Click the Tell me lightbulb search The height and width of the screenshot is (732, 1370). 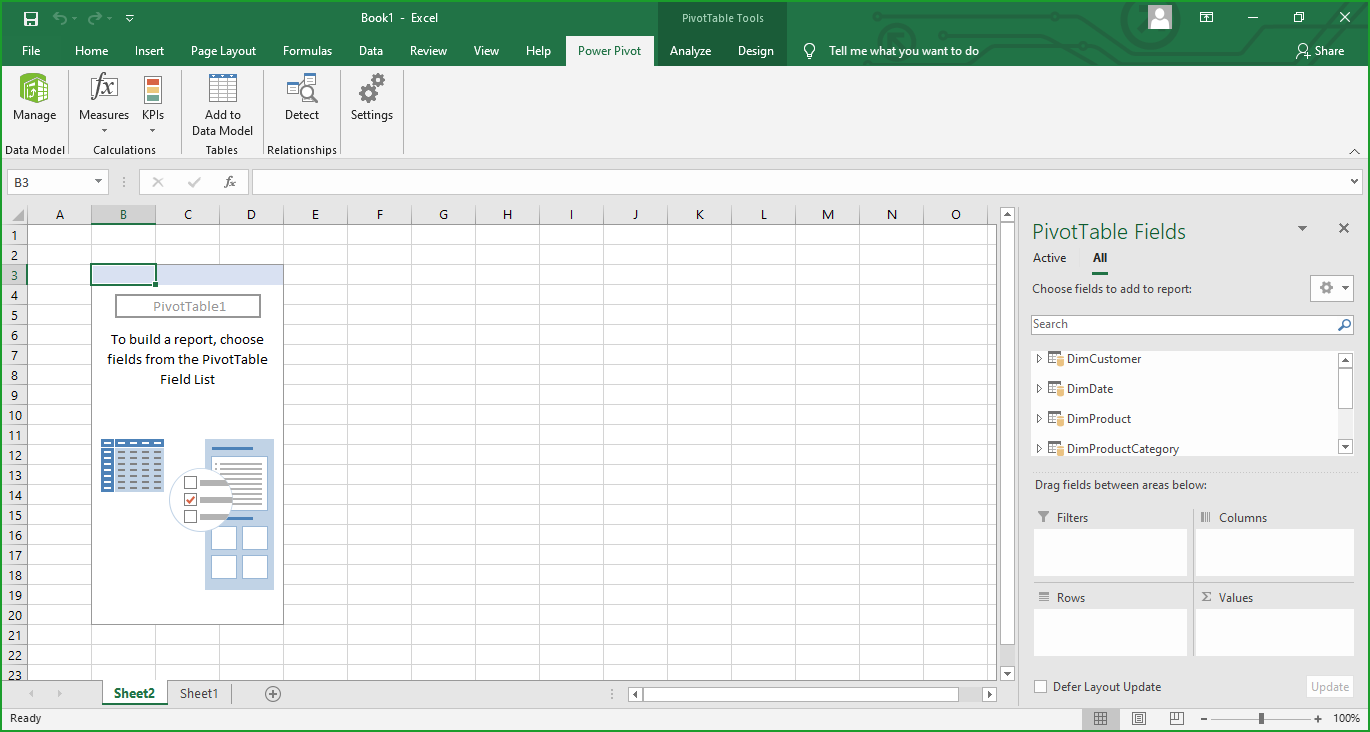coord(809,51)
